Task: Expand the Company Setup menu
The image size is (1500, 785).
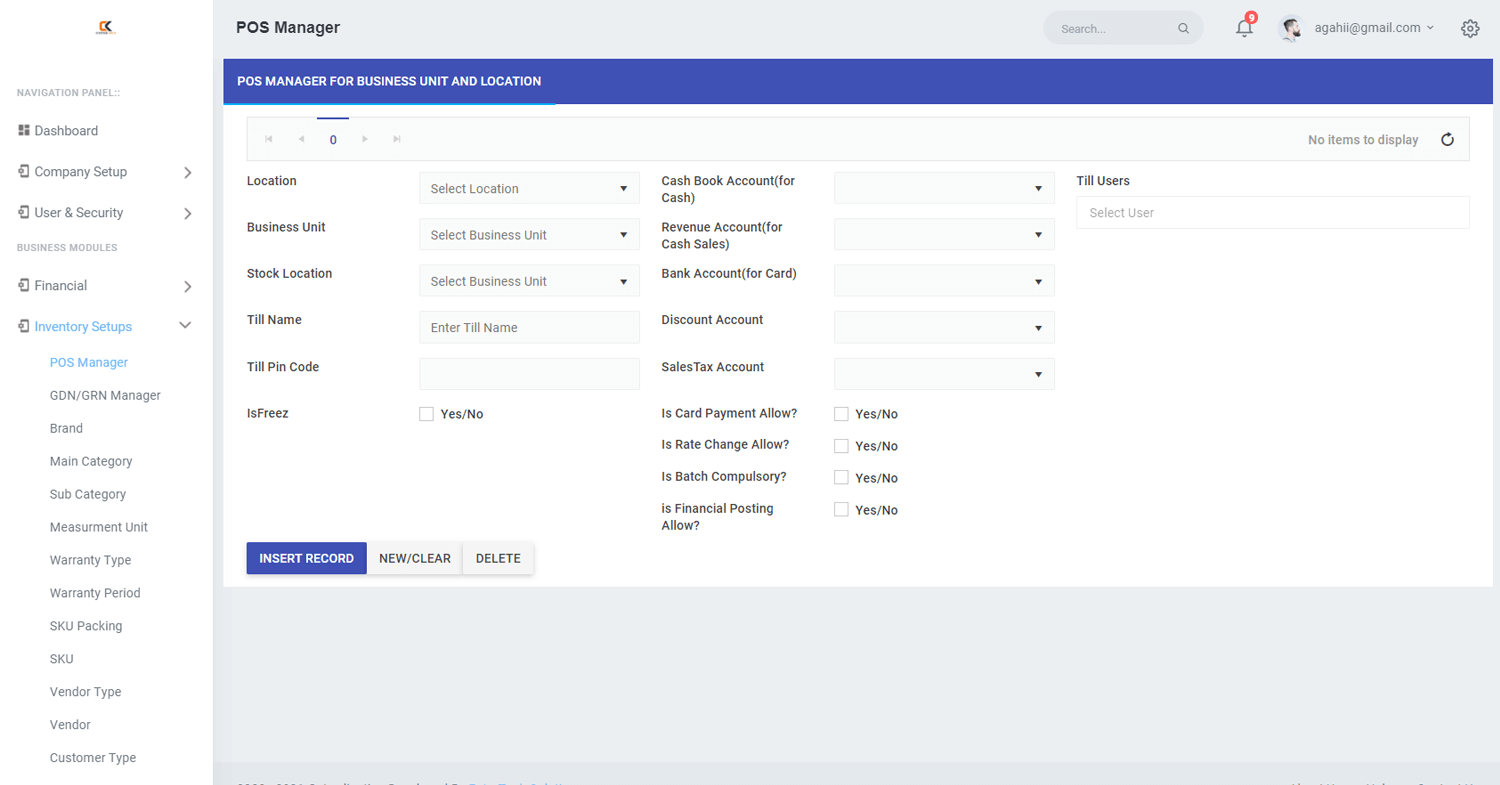Action: pos(105,172)
